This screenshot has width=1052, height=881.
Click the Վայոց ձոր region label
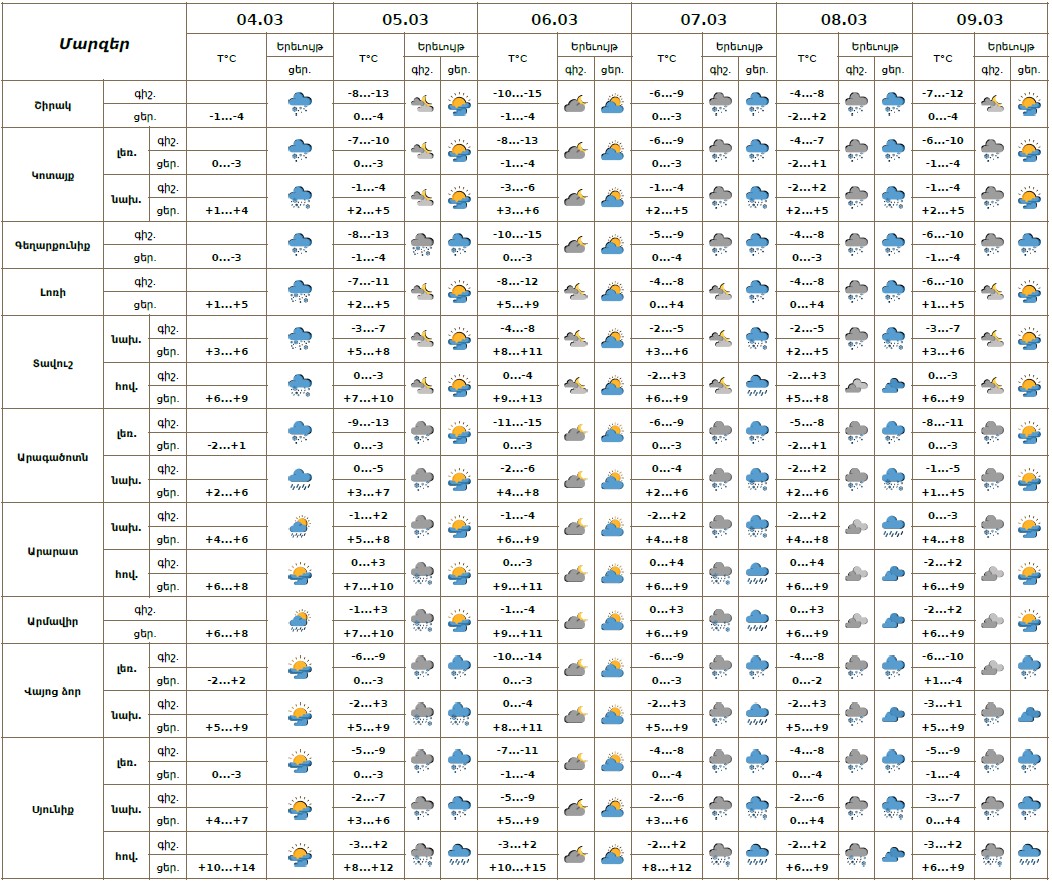pos(52,692)
